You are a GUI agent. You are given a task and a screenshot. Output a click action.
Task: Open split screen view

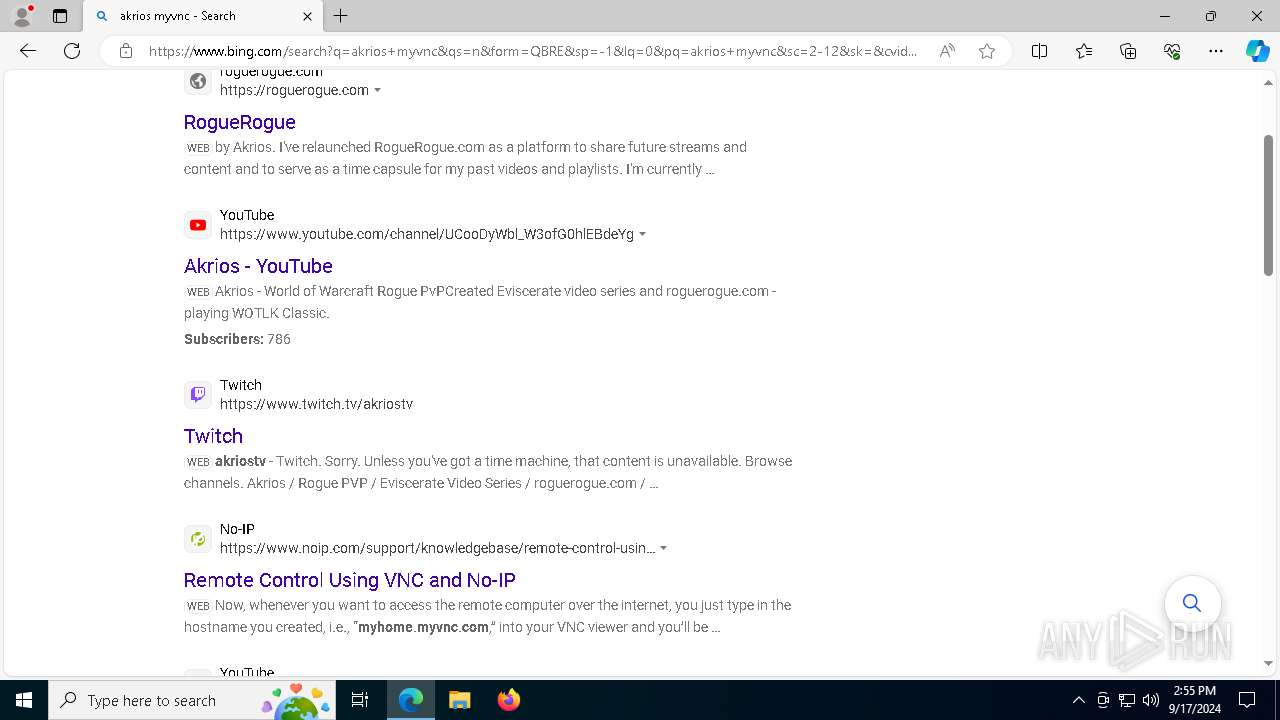click(1040, 51)
